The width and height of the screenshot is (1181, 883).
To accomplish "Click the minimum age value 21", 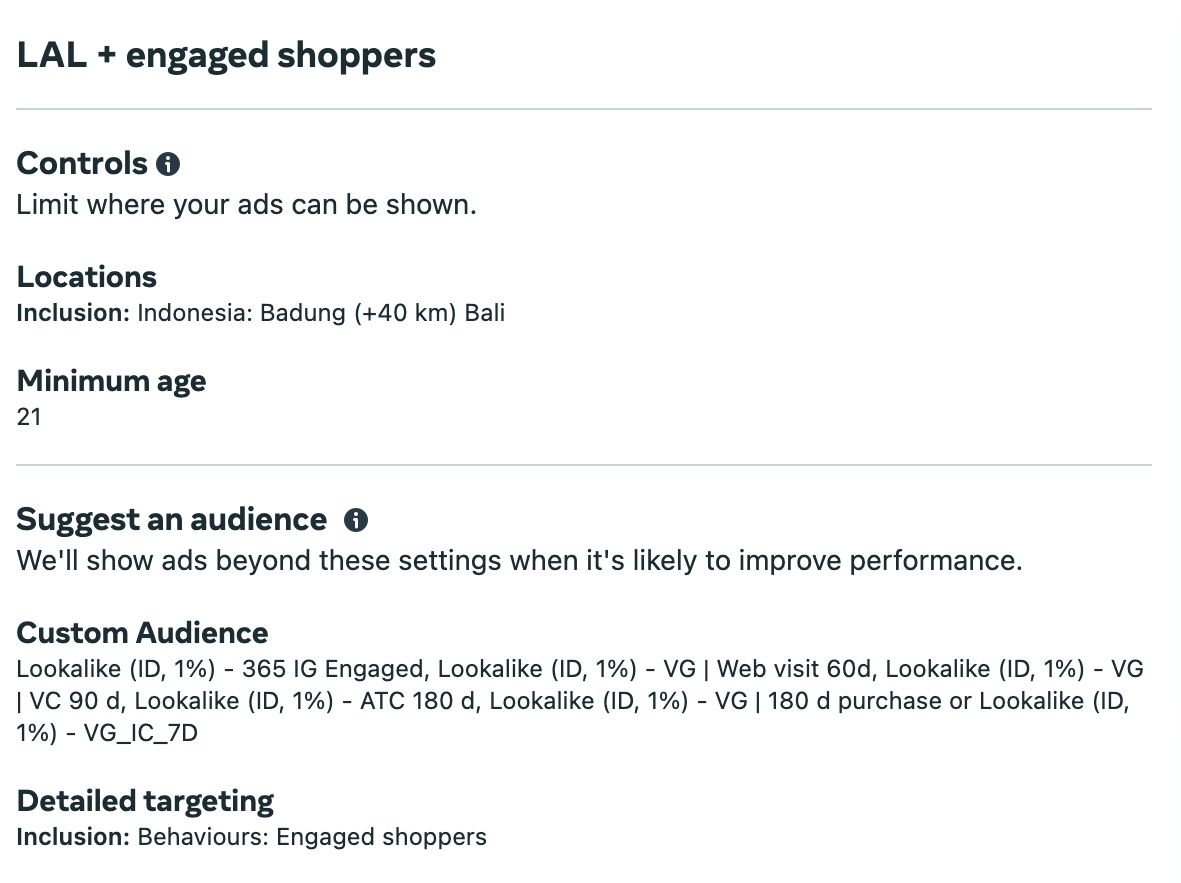I will tap(29, 417).
